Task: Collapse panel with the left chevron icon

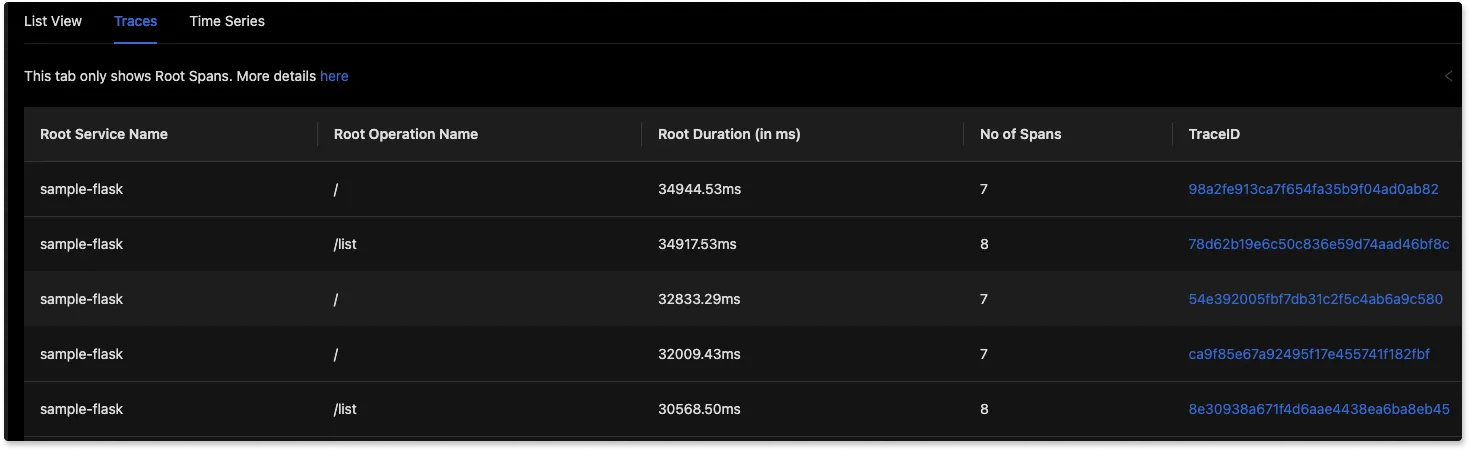Action: tap(1448, 76)
